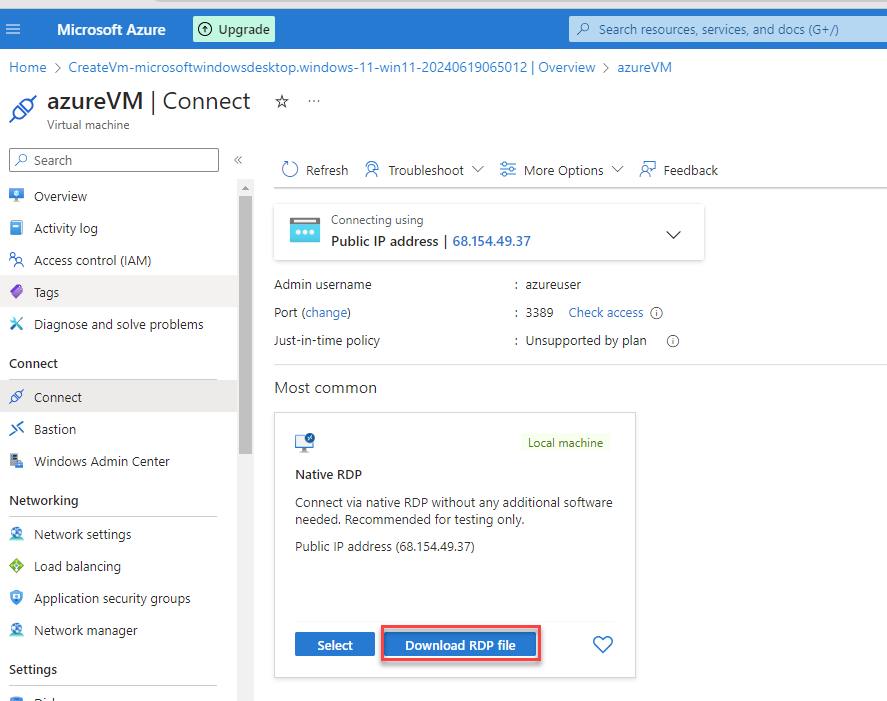Expand the Connecting using Public IP panel

(673, 235)
